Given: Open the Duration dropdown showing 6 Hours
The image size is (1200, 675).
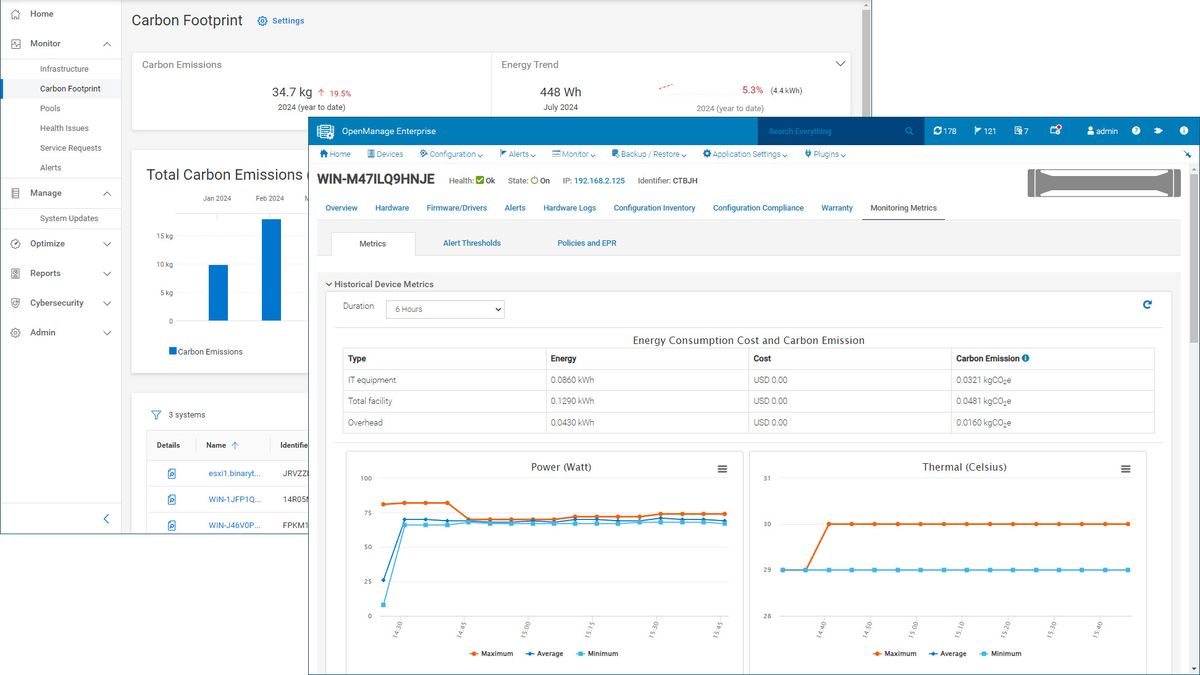Looking at the screenshot, I should point(445,309).
